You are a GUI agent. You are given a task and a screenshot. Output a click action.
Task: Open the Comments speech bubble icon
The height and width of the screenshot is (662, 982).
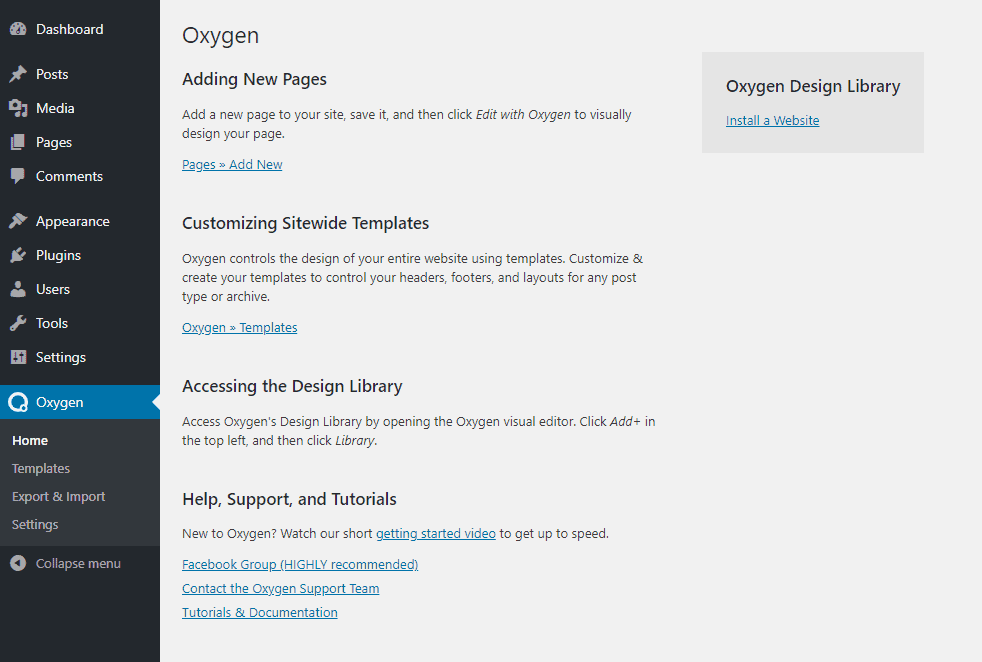click(x=18, y=175)
